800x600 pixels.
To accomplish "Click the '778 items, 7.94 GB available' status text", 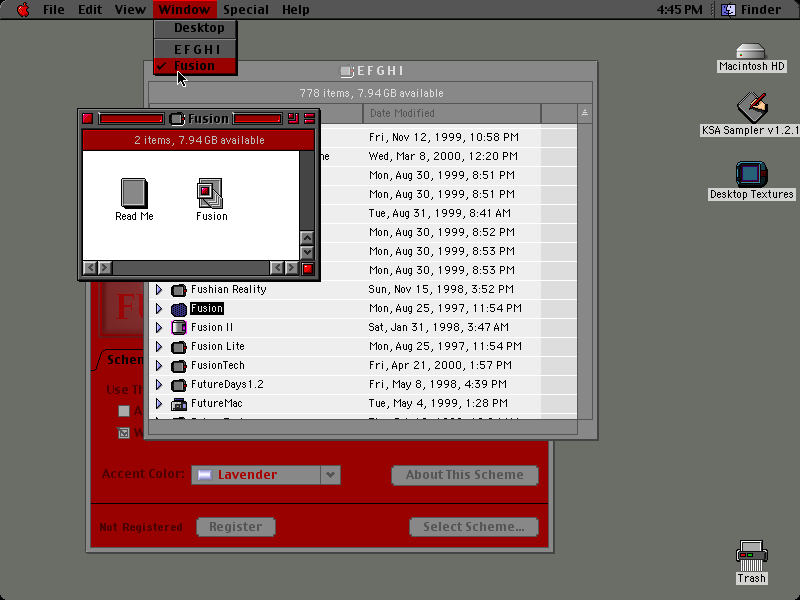I will [371, 93].
